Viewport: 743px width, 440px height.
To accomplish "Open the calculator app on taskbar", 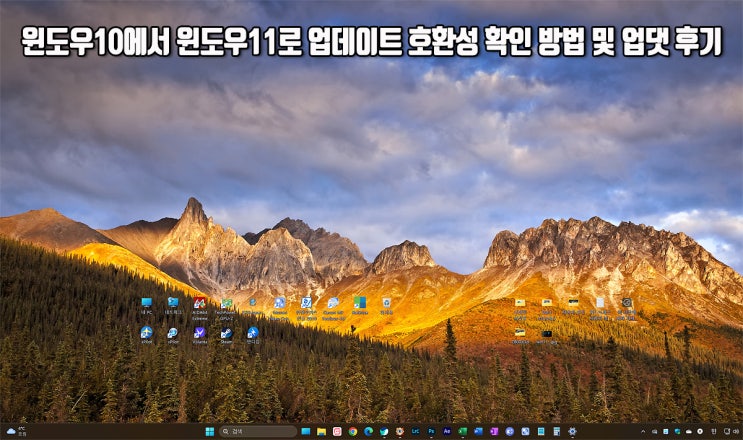I will (556, 431).
